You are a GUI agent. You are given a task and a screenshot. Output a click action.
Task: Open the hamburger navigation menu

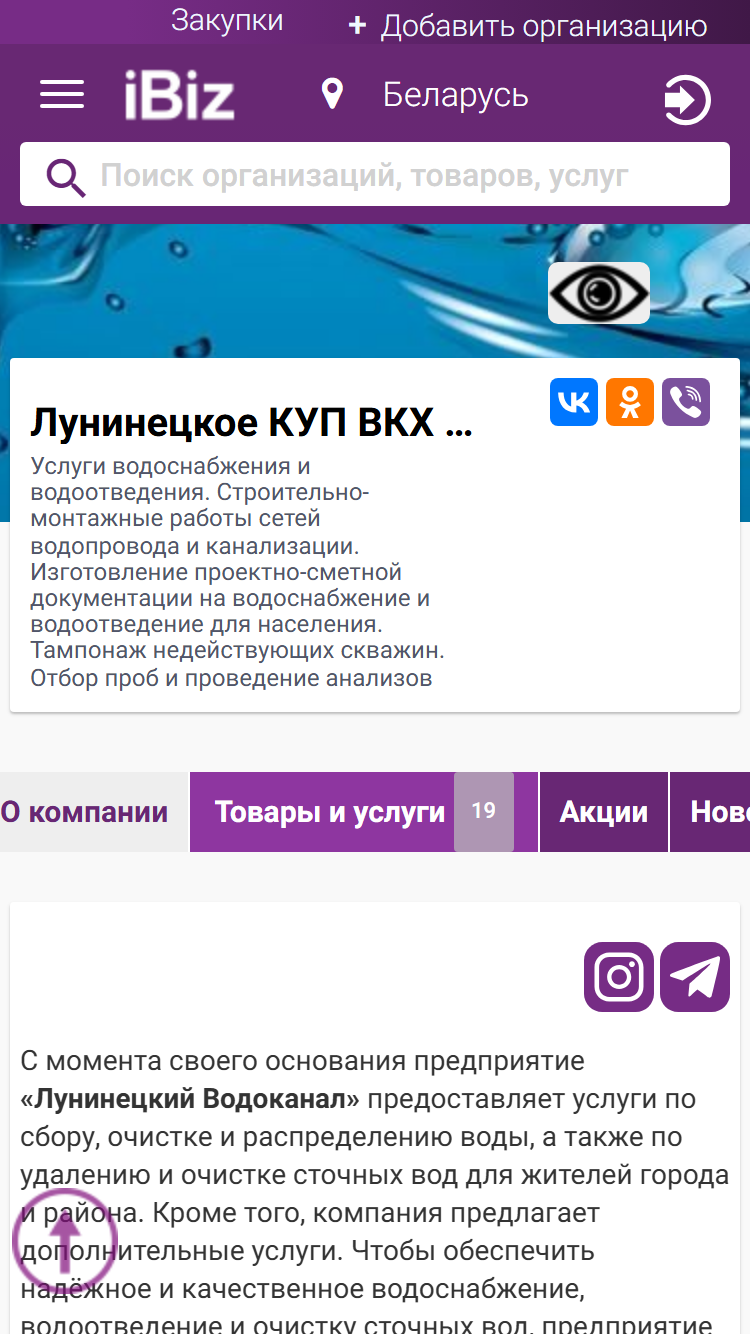click(x=62, y=95)
